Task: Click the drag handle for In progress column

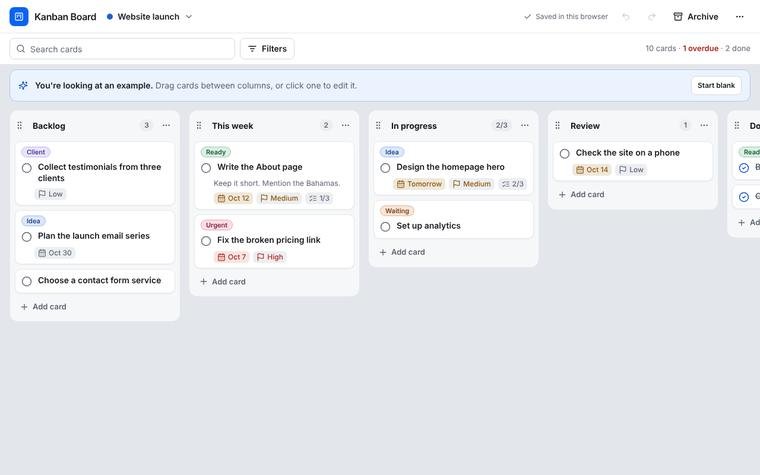Action: (x=379, y=126)
